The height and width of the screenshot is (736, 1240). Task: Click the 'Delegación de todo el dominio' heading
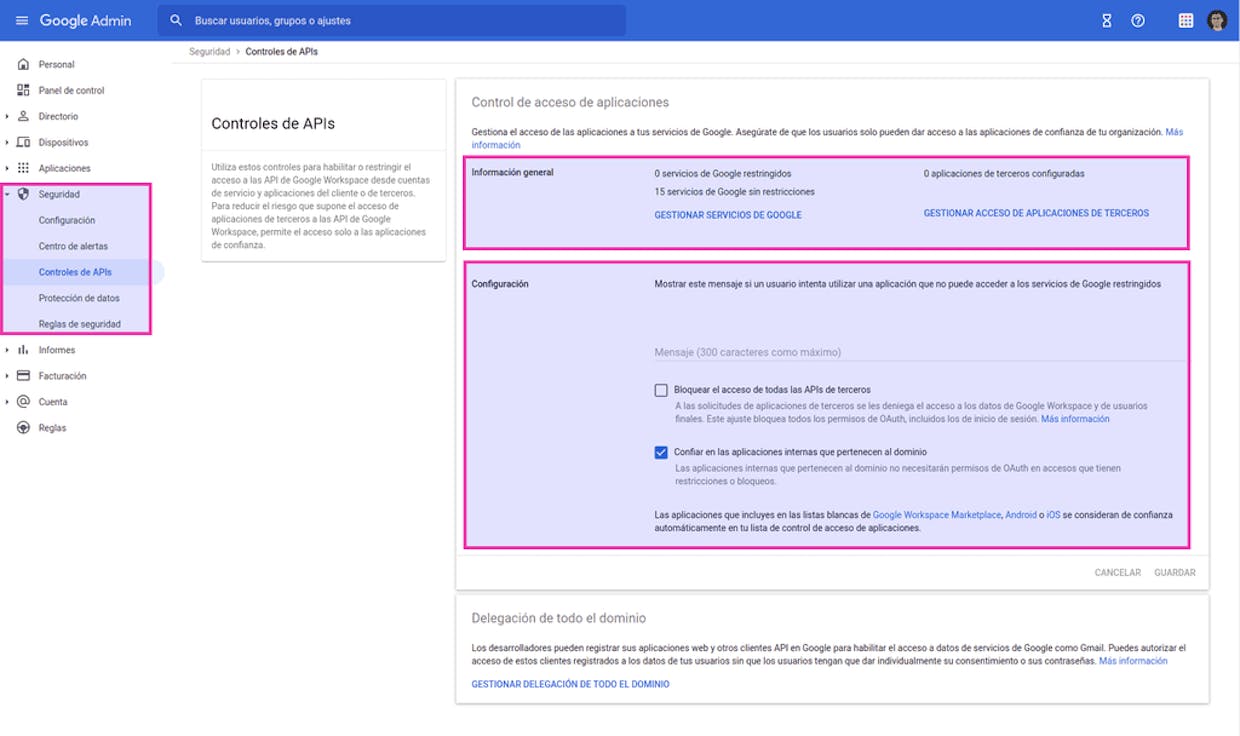pyautogui.click(x=559, y=618)
